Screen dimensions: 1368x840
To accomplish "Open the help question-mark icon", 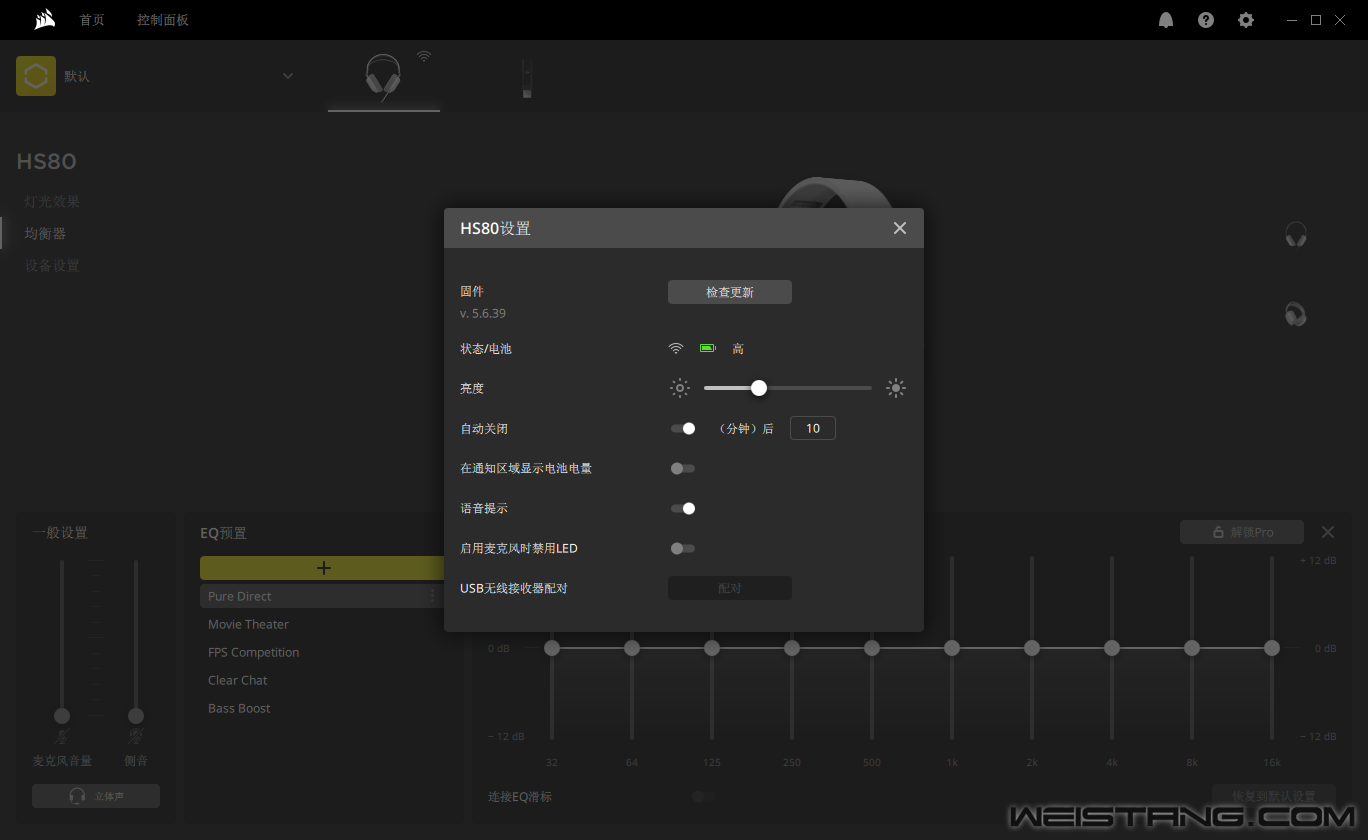I will coord(1206,20).
